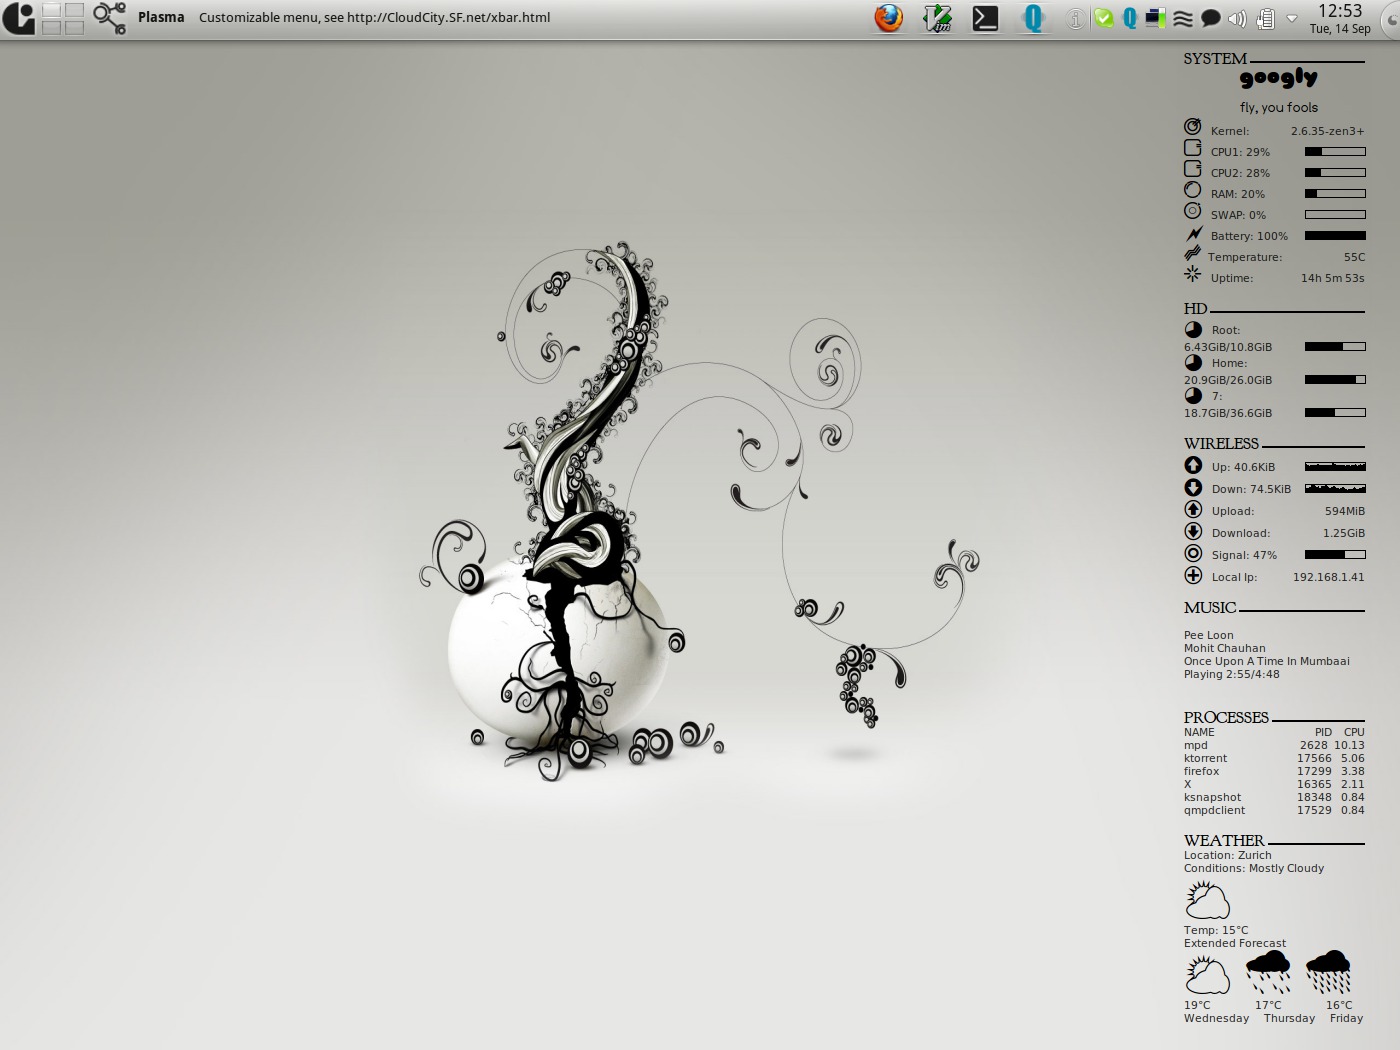Viewport: 1400px width, 1050px height.
Task: Click the Battery 100% bar
Action: pos(1335,236)
